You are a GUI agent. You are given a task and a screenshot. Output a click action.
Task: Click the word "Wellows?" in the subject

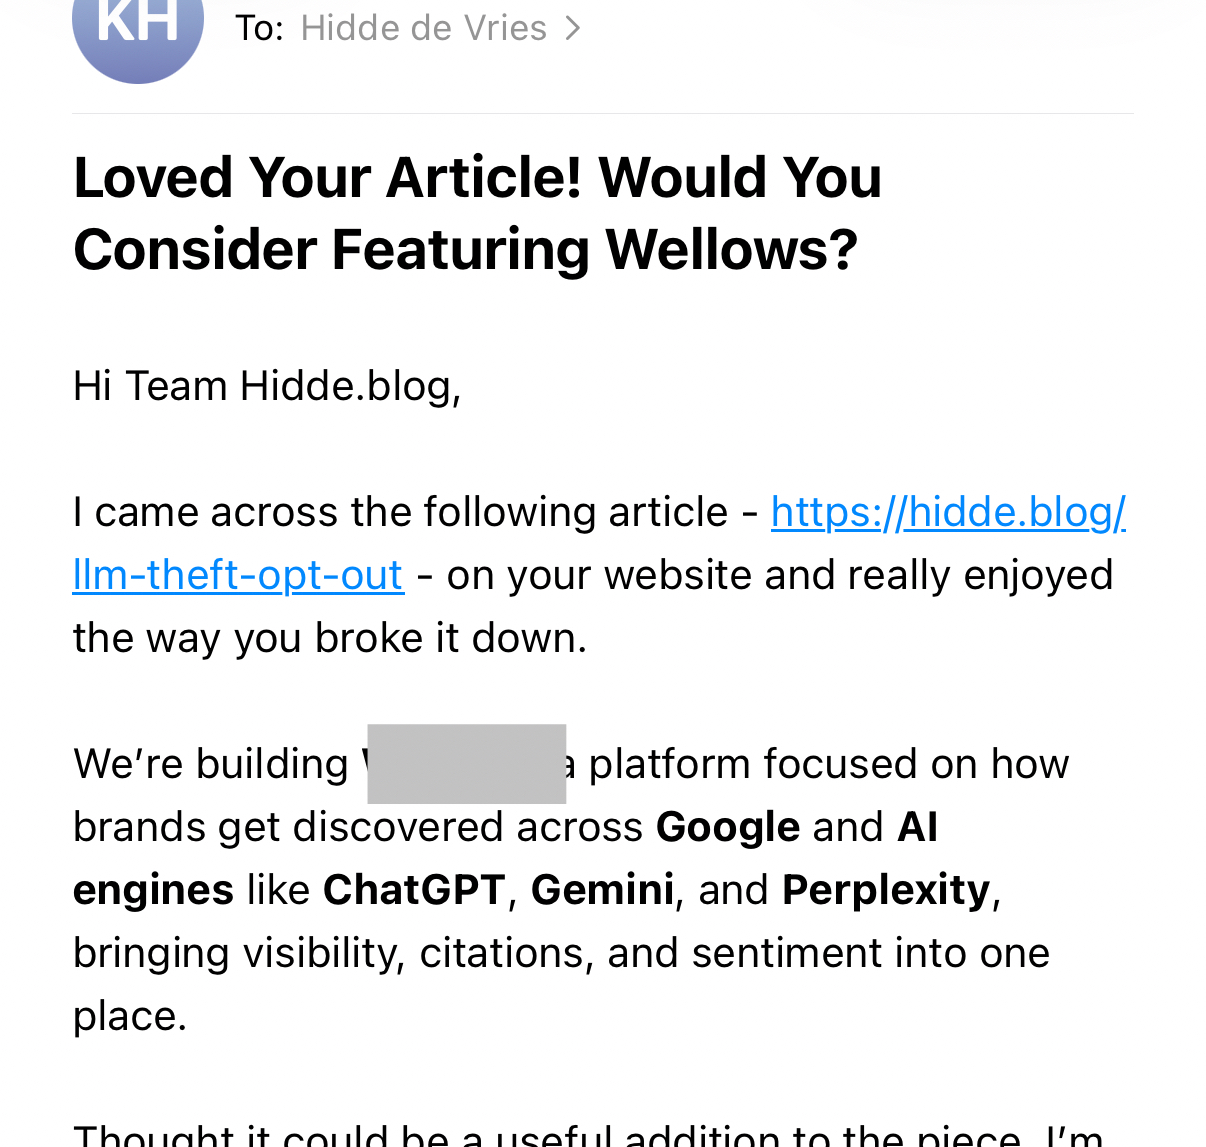pyautogui.click(x=732, y=250)
